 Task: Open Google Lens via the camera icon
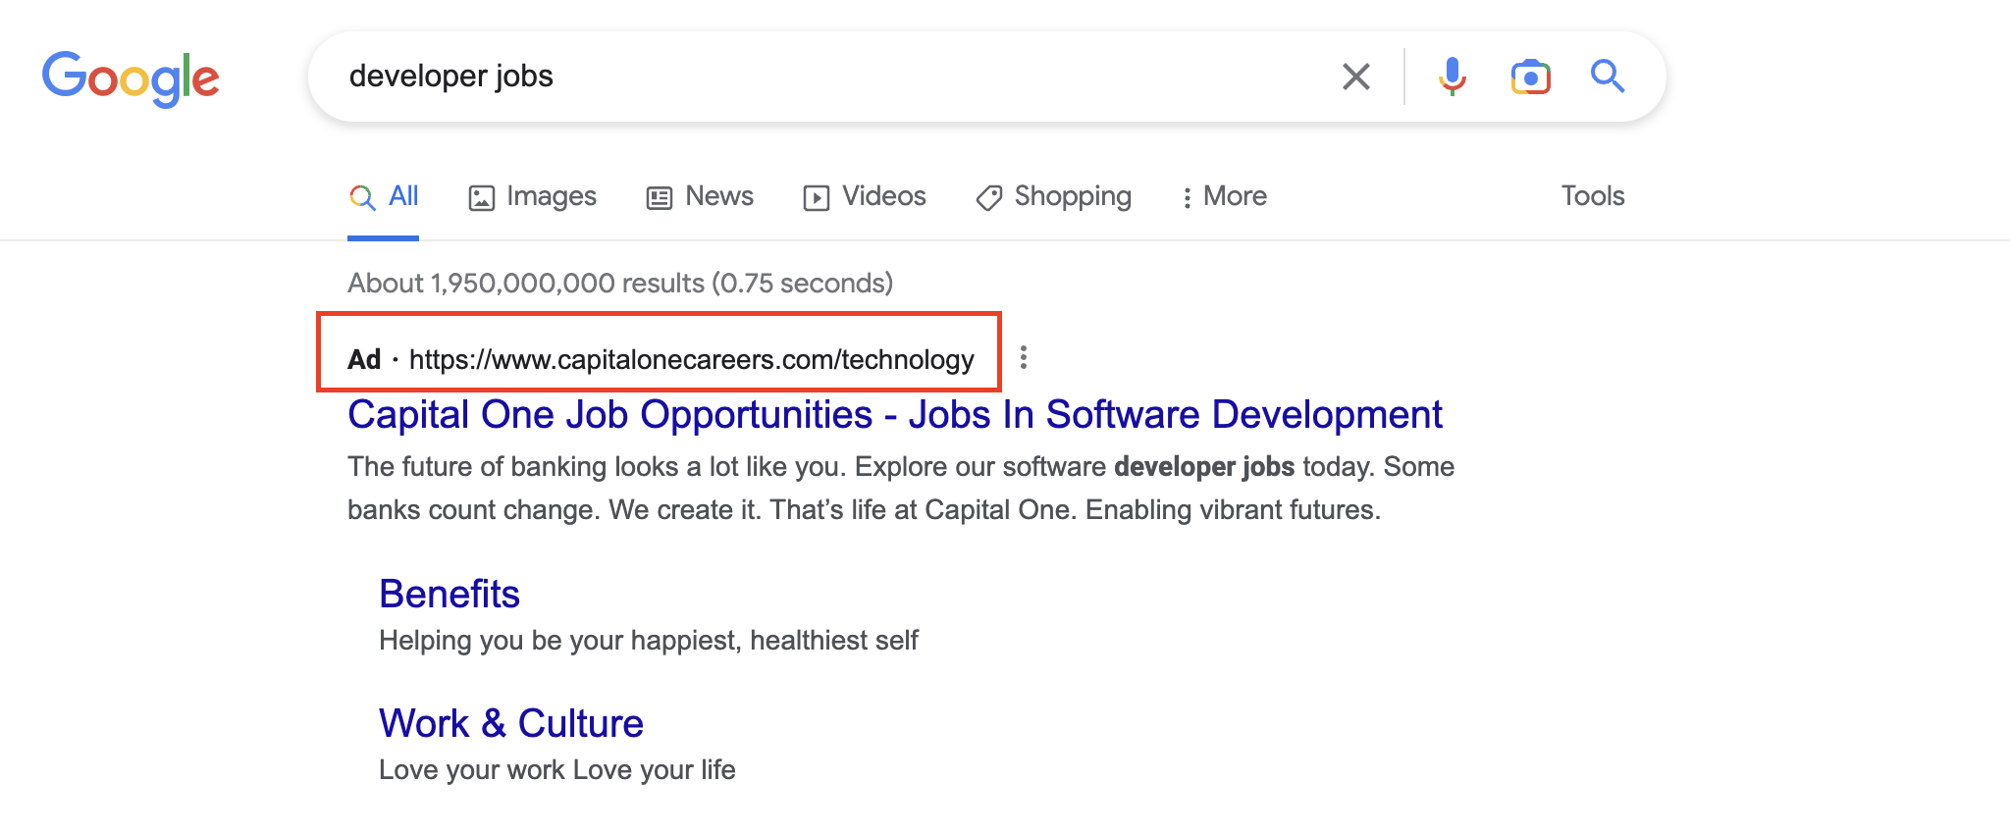point(1530,75)
